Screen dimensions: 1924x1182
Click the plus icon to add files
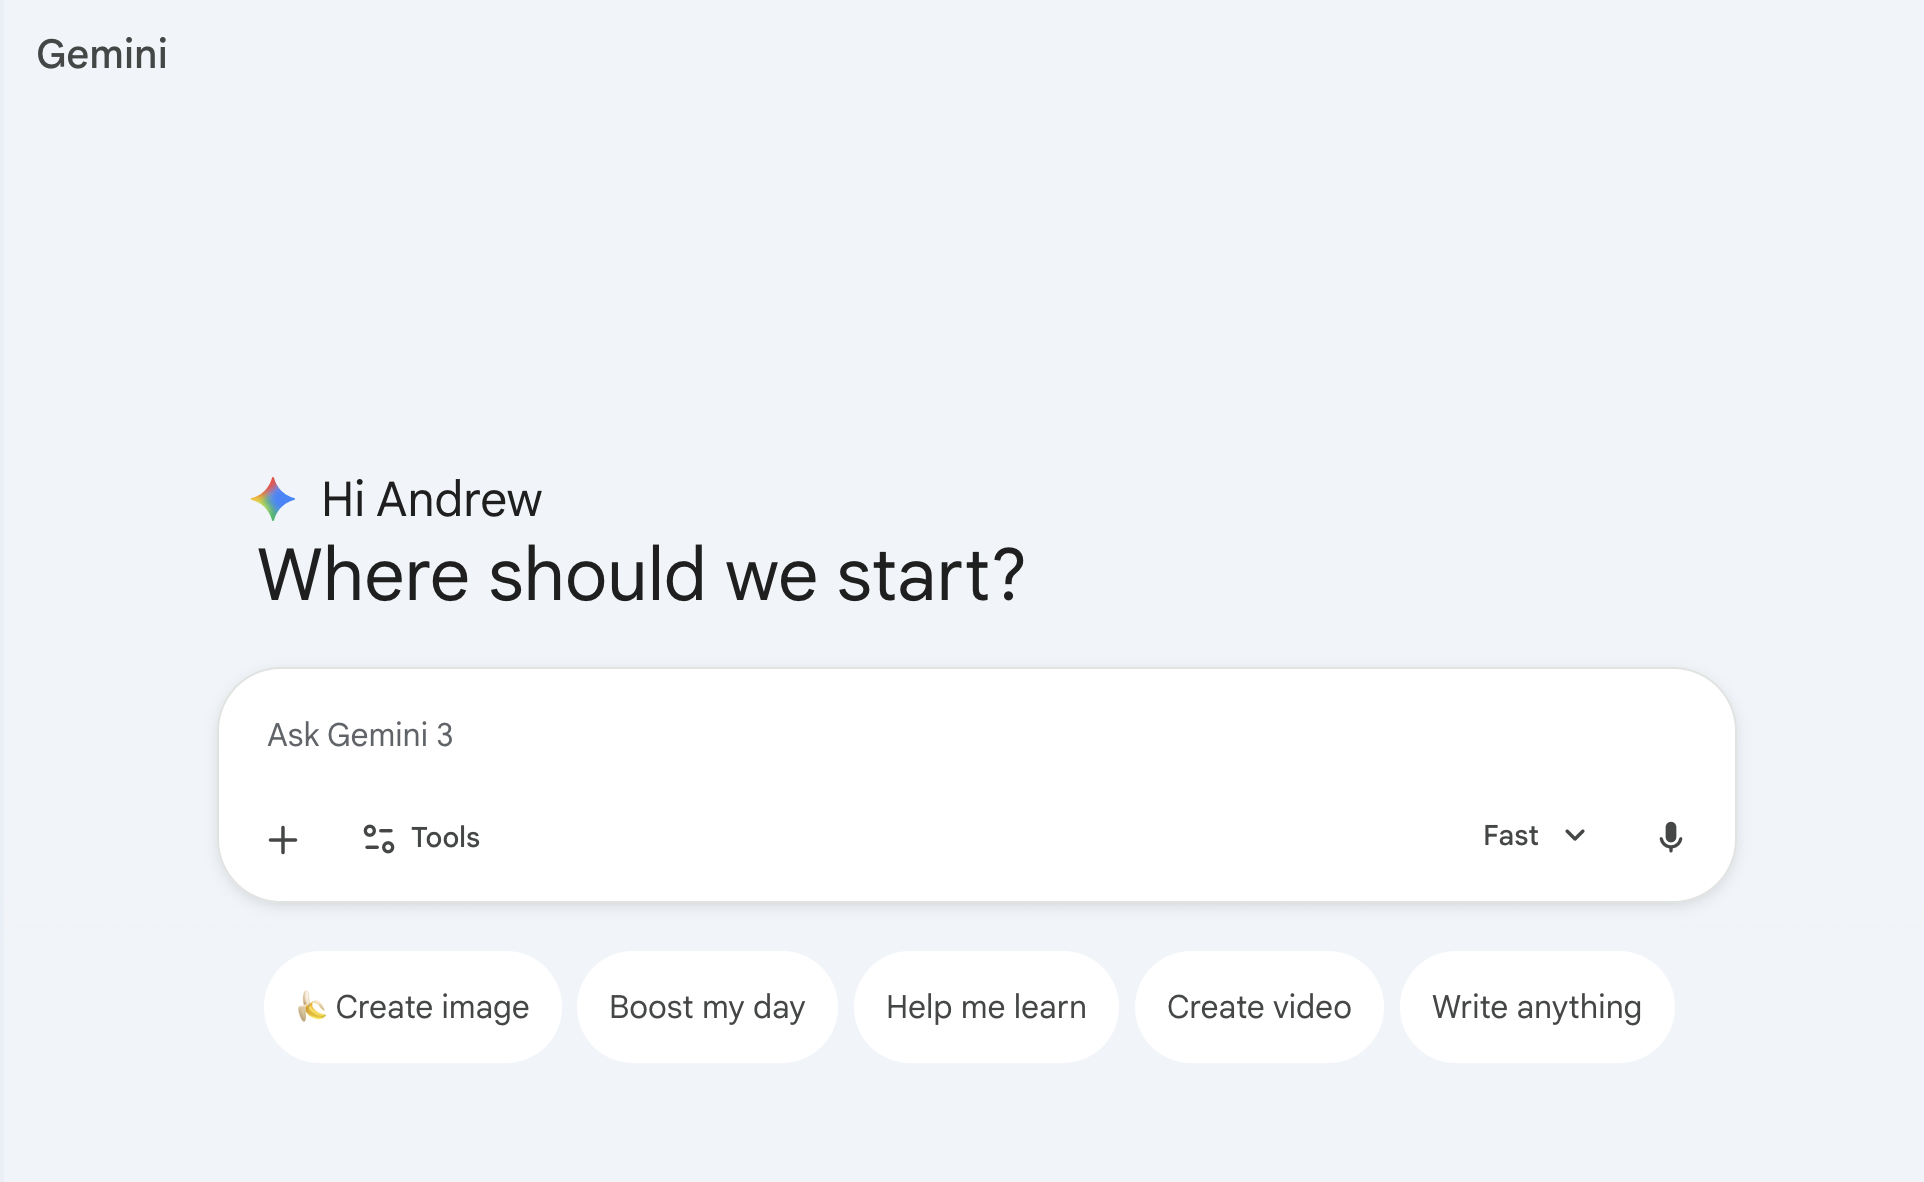point(283,839)
